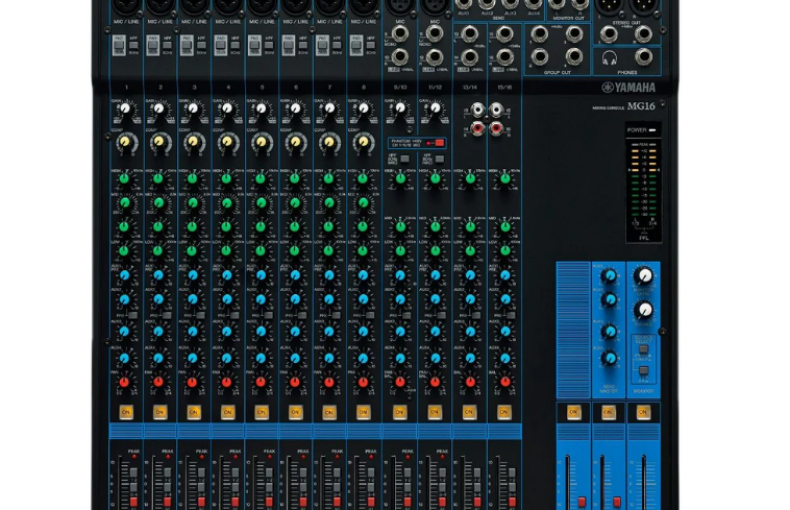Toggle the channel 15/16 ON button
Viewport: 790px width, 510px height.
point(504,412)
